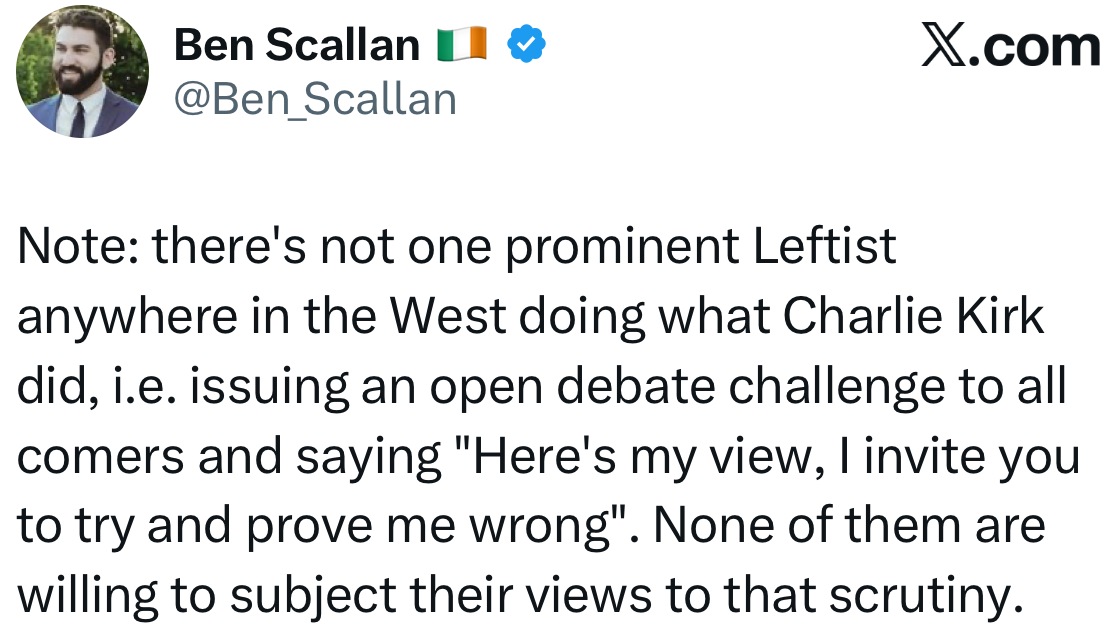Open the Ben Scallan display name
Screen dimensions: 1111x643
point(296,44)
